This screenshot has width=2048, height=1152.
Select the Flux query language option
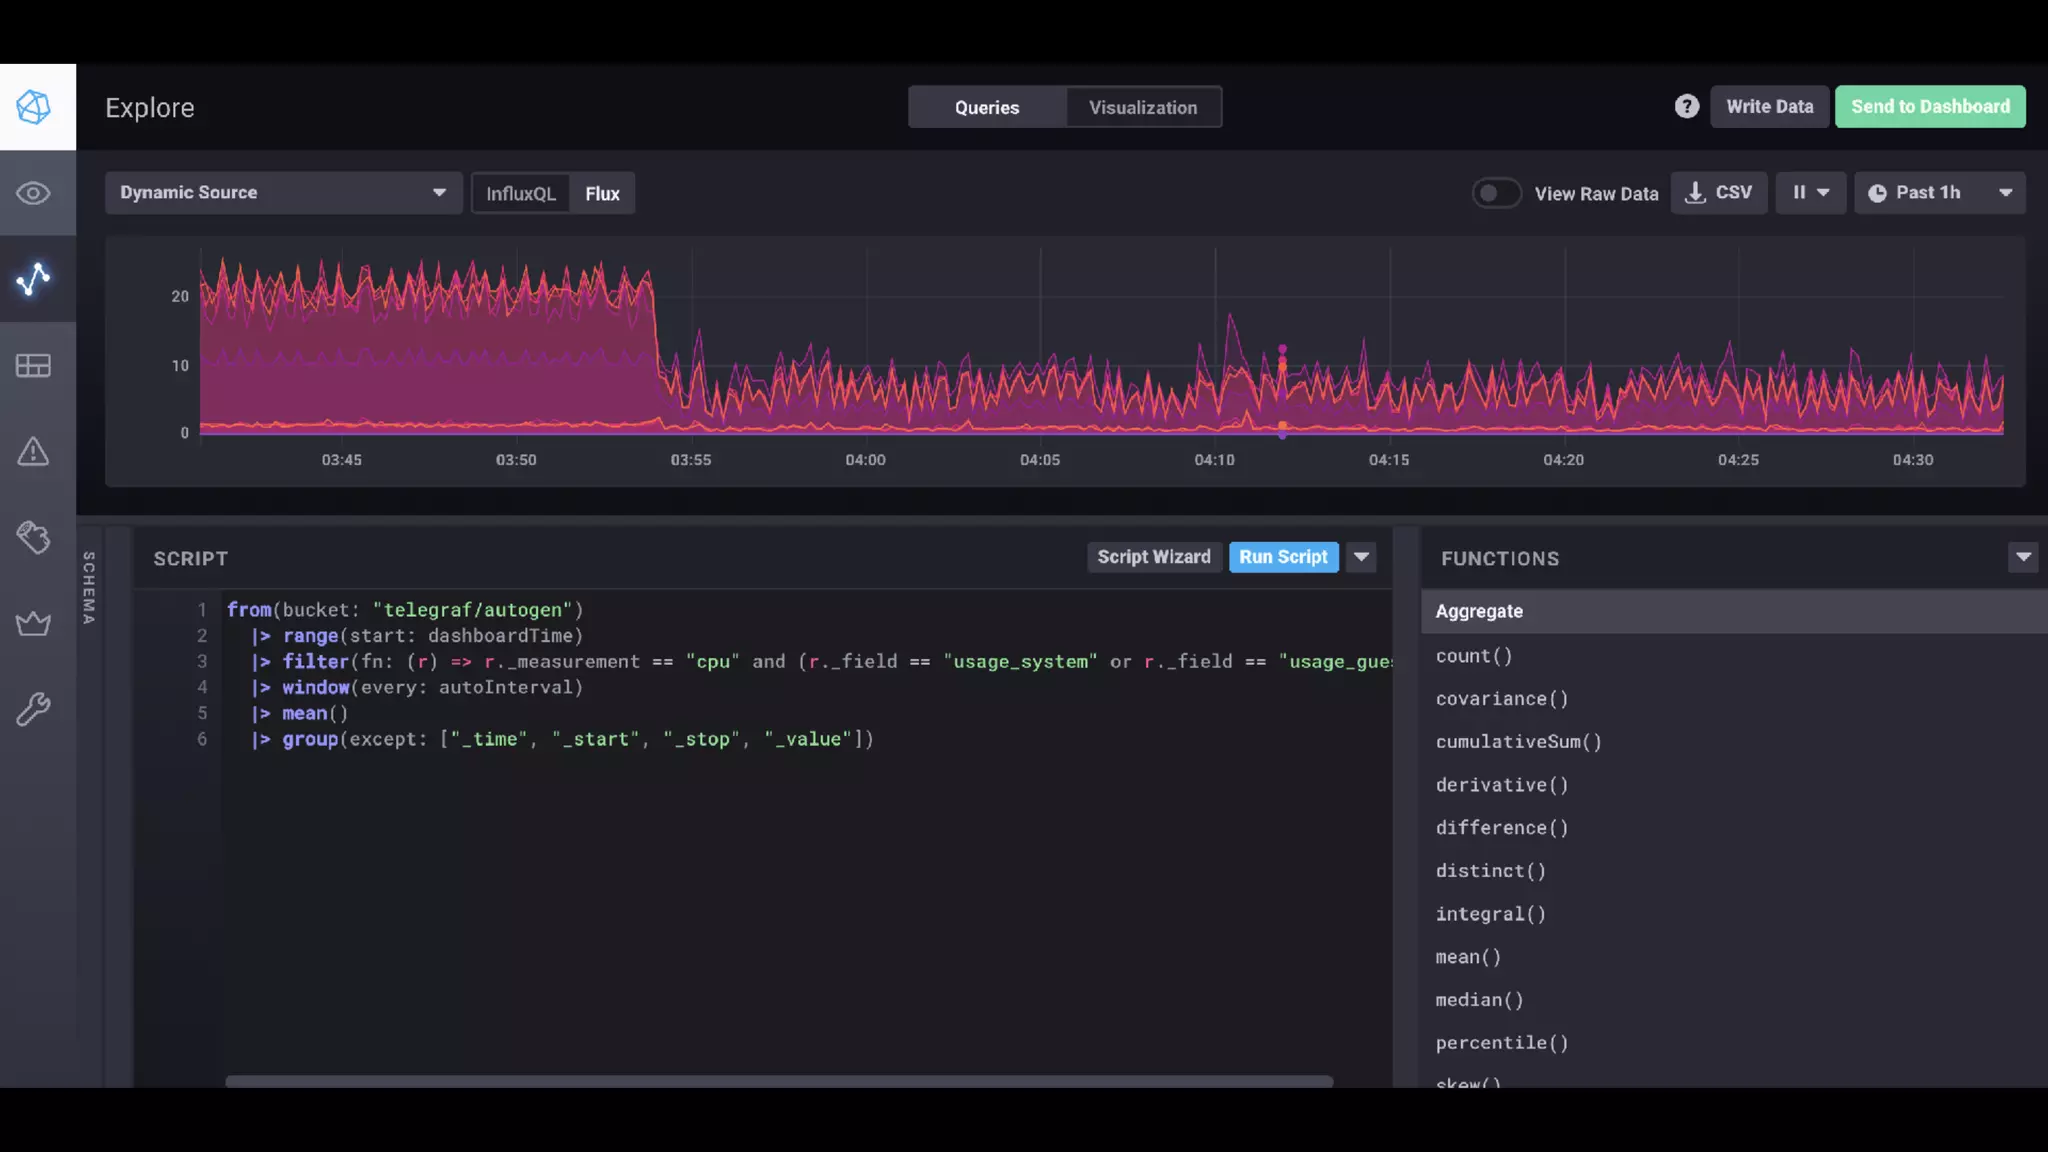602,193
